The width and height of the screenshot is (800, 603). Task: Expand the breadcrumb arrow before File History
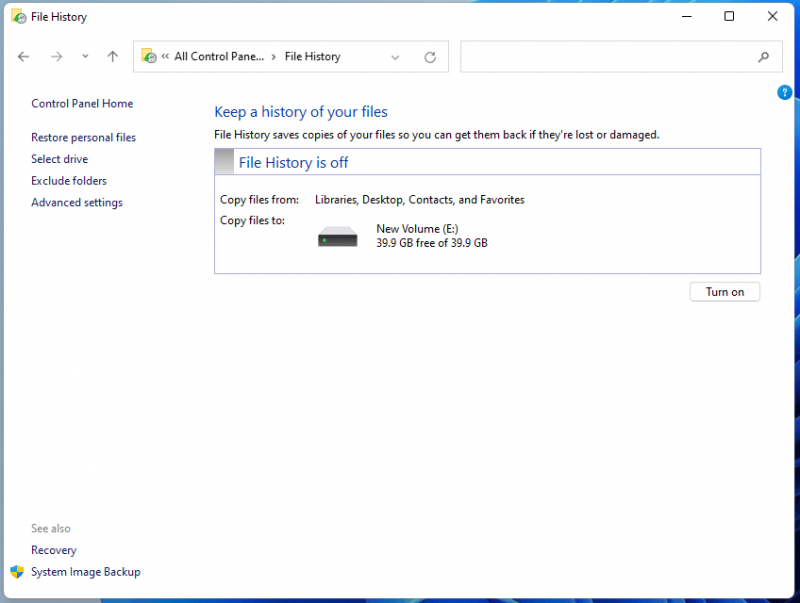pyautogui.click(x=274, y=57)
